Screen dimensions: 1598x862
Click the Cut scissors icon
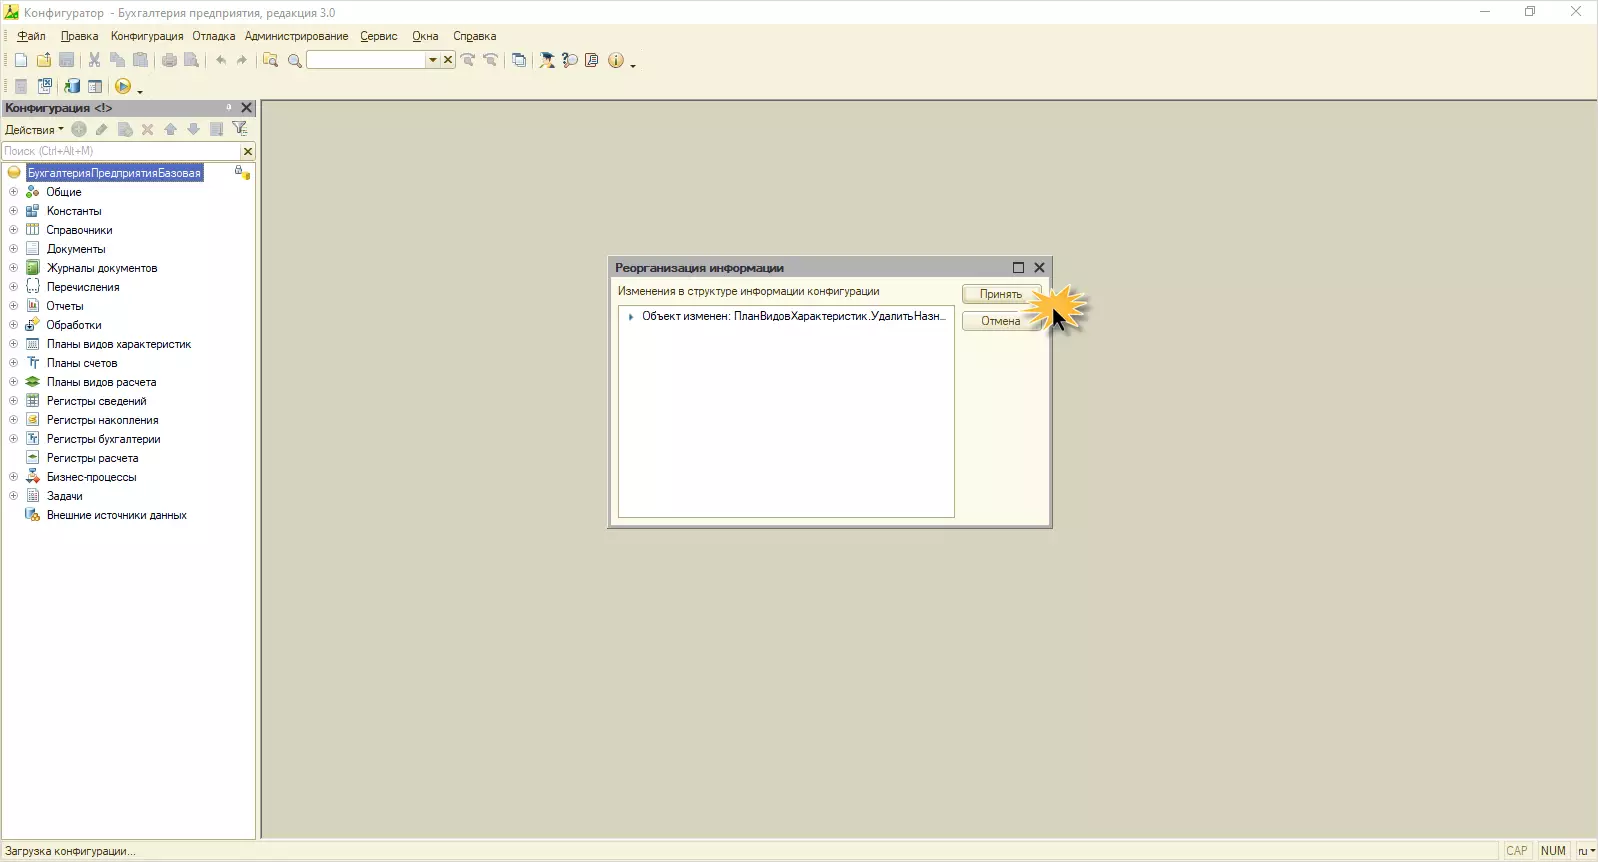(94, 60)
